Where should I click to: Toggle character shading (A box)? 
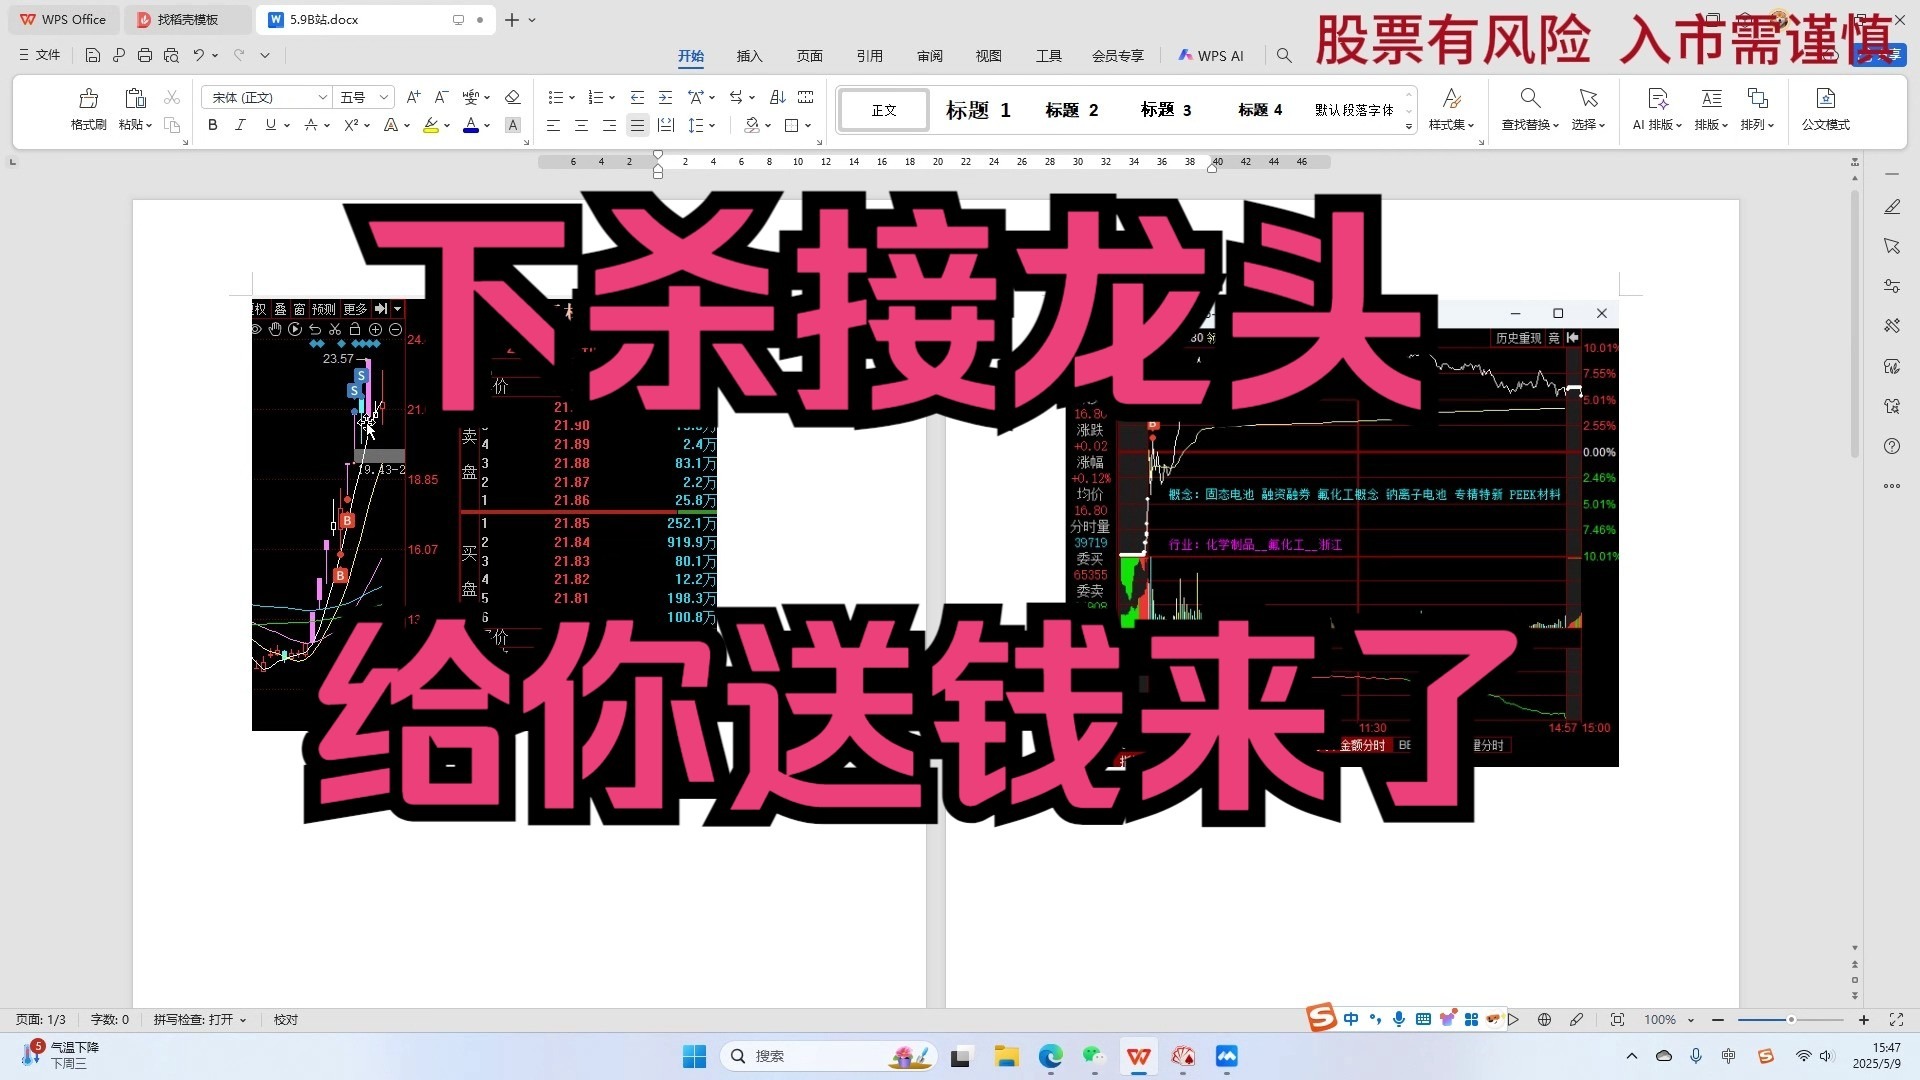(513, 125)
